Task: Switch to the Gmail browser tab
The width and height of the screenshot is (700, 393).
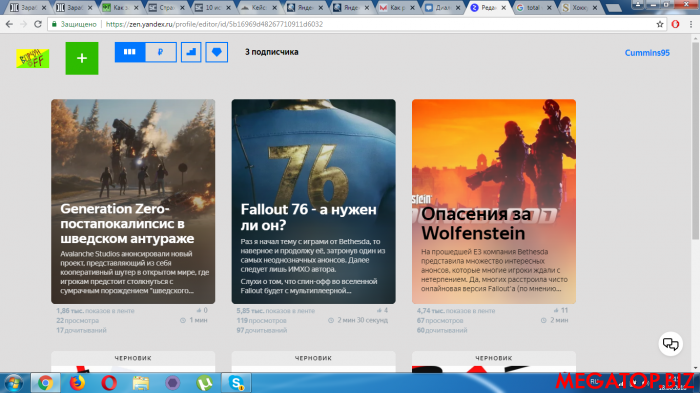Action: 396,8
